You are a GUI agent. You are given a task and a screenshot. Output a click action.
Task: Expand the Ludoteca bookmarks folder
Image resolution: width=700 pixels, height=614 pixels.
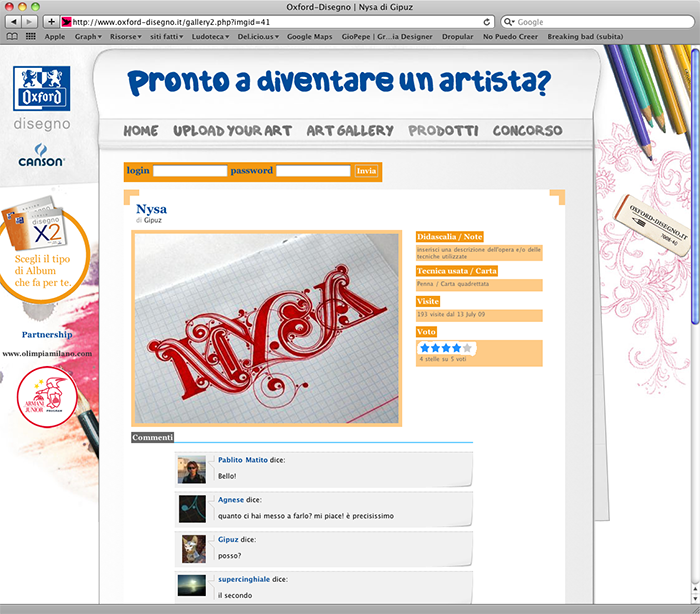(x=210, y=37)
